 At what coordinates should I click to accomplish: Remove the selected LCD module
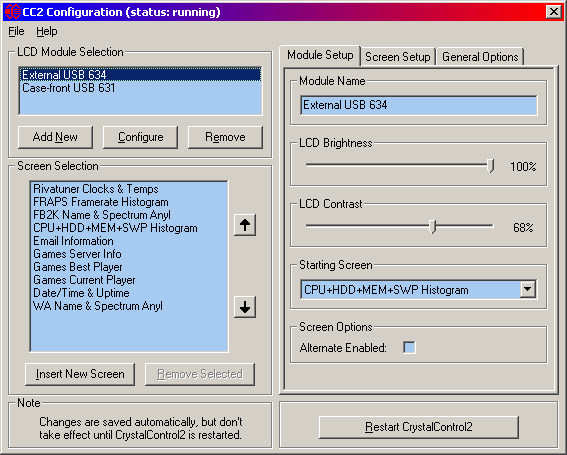[x=225, y=137]
